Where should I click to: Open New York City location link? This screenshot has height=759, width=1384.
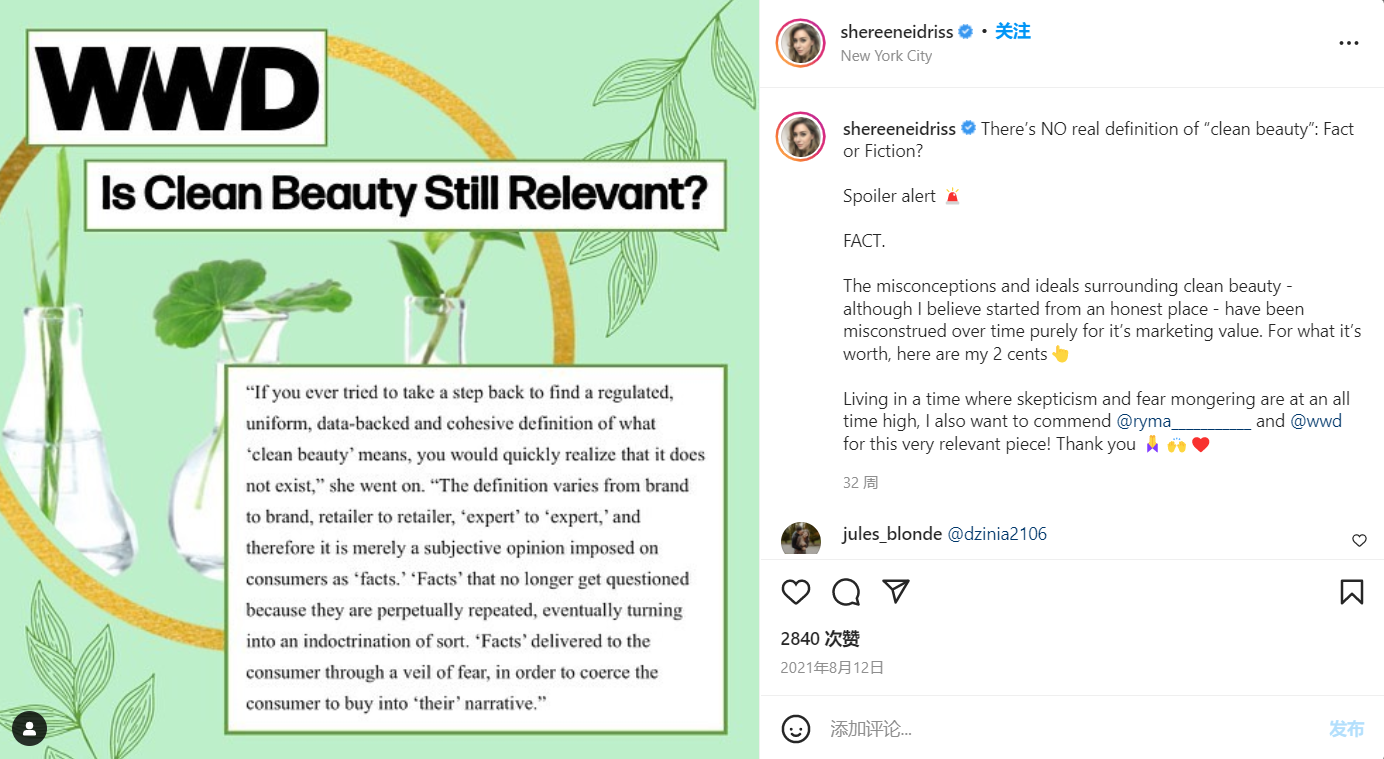[x=886, y=56]
